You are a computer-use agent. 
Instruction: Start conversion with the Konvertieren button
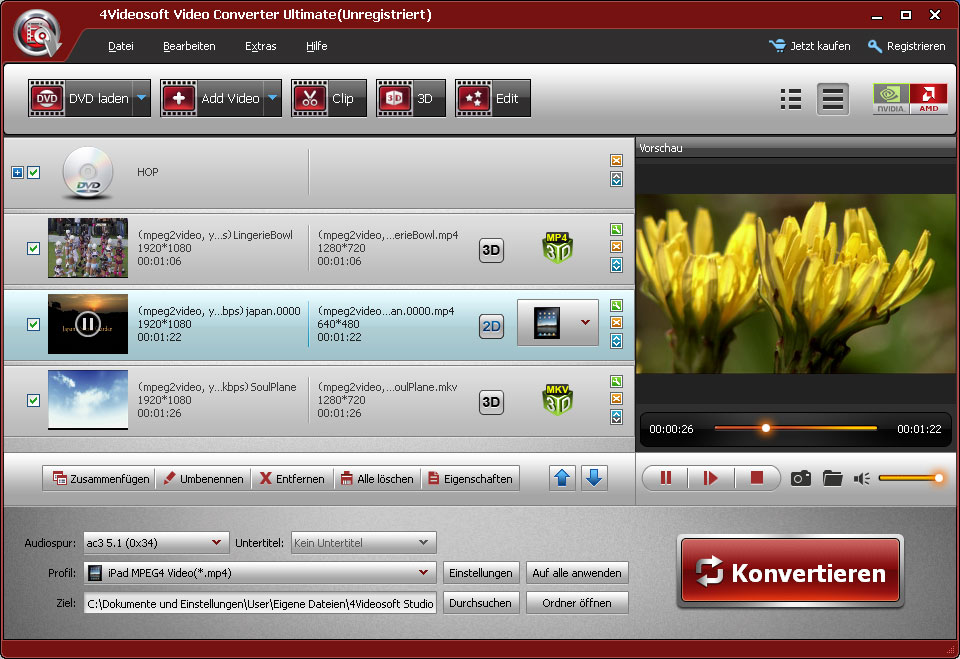click(790, 571)
